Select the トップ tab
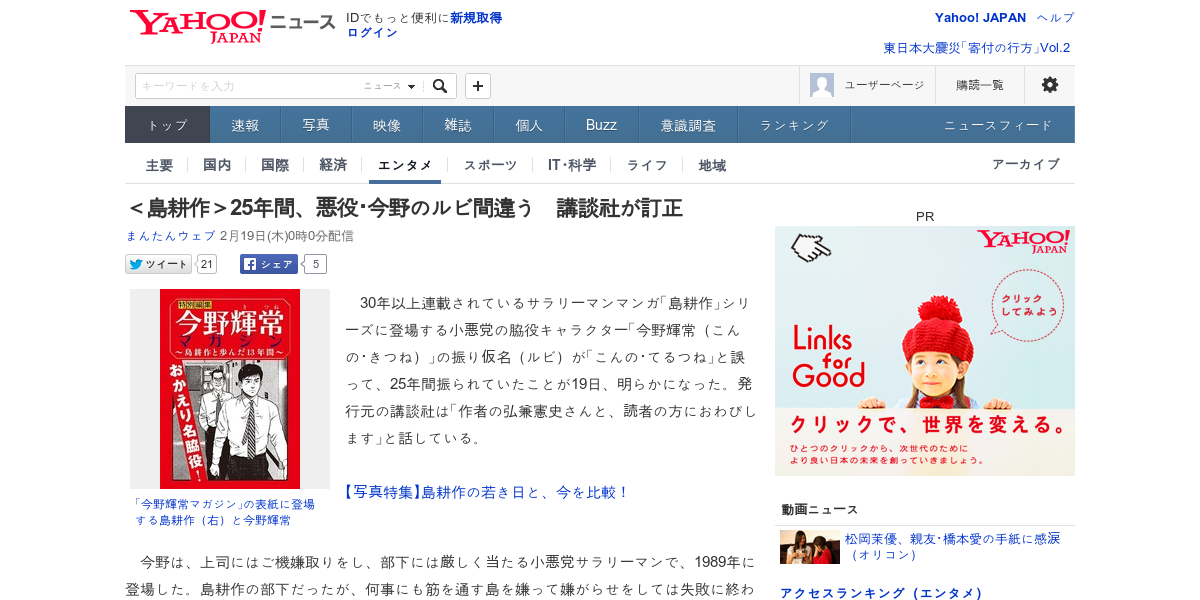Screen dimensions: 1200x600 (167, 125)
